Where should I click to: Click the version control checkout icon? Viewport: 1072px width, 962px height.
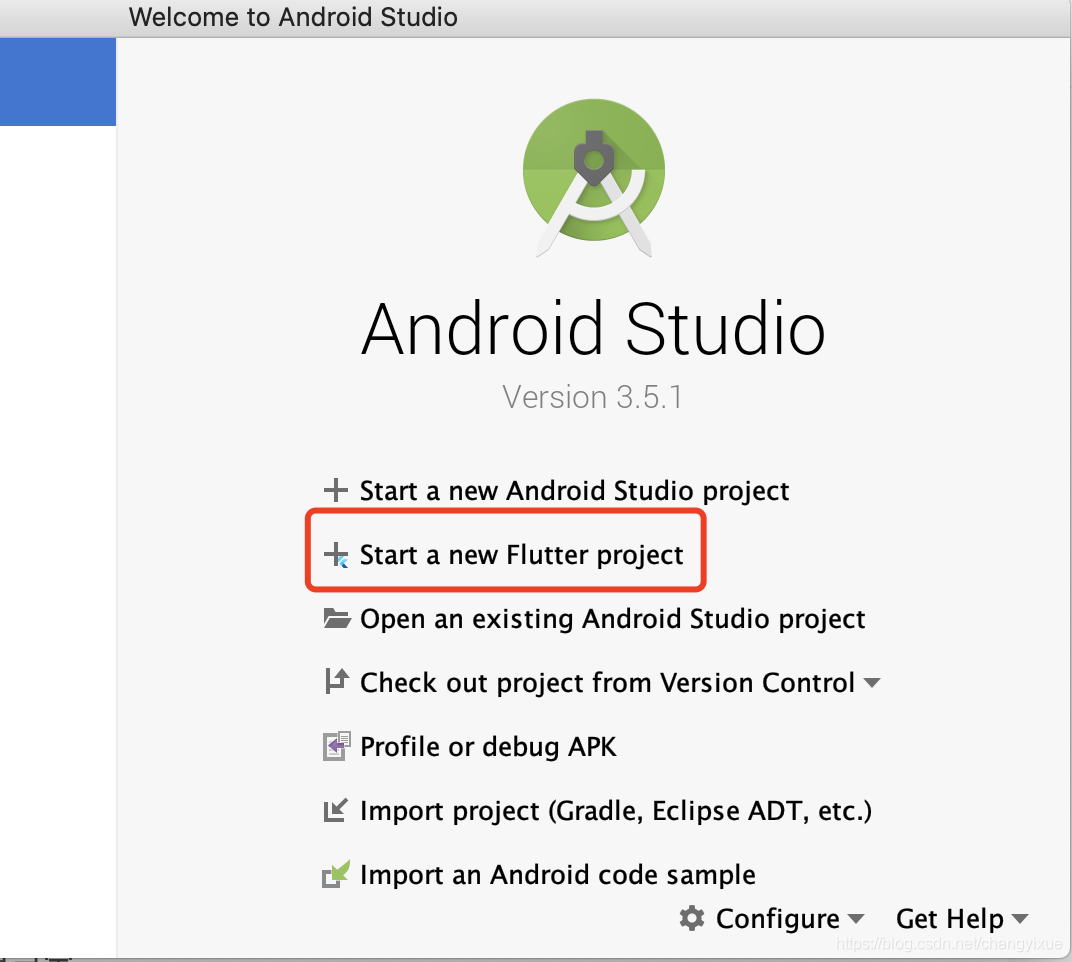pos(336,682)
